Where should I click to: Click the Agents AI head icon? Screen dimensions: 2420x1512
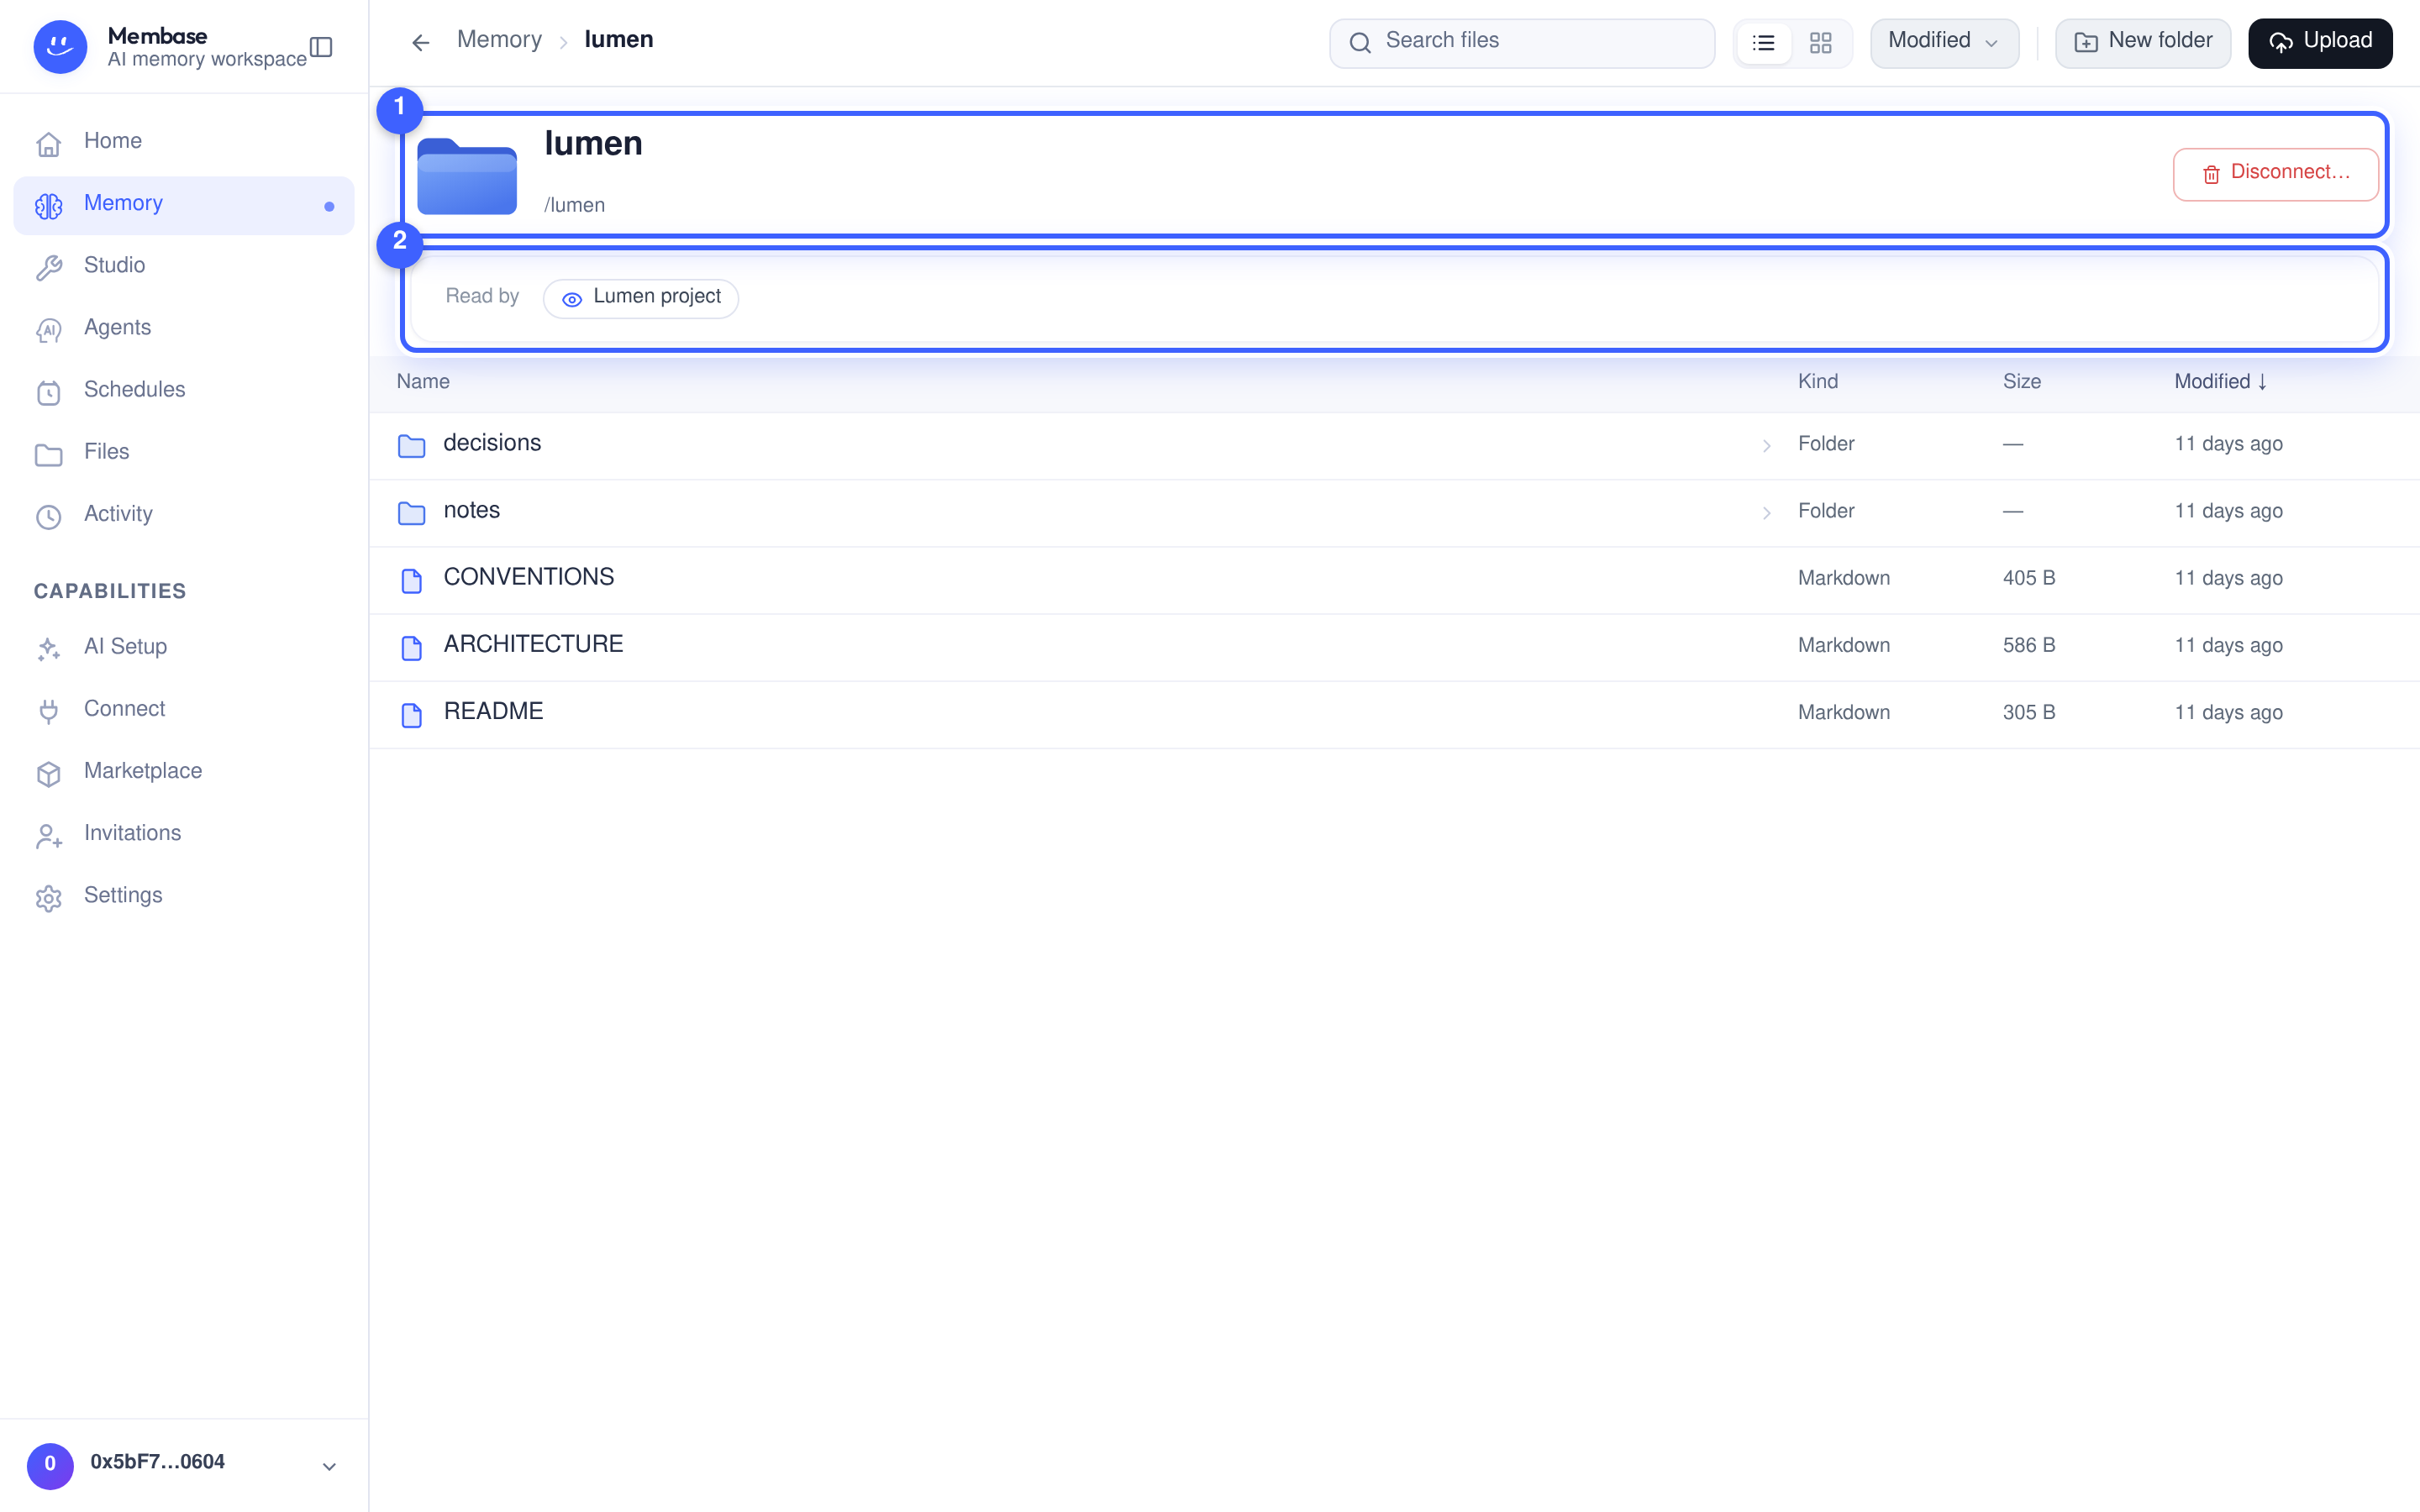48,329
